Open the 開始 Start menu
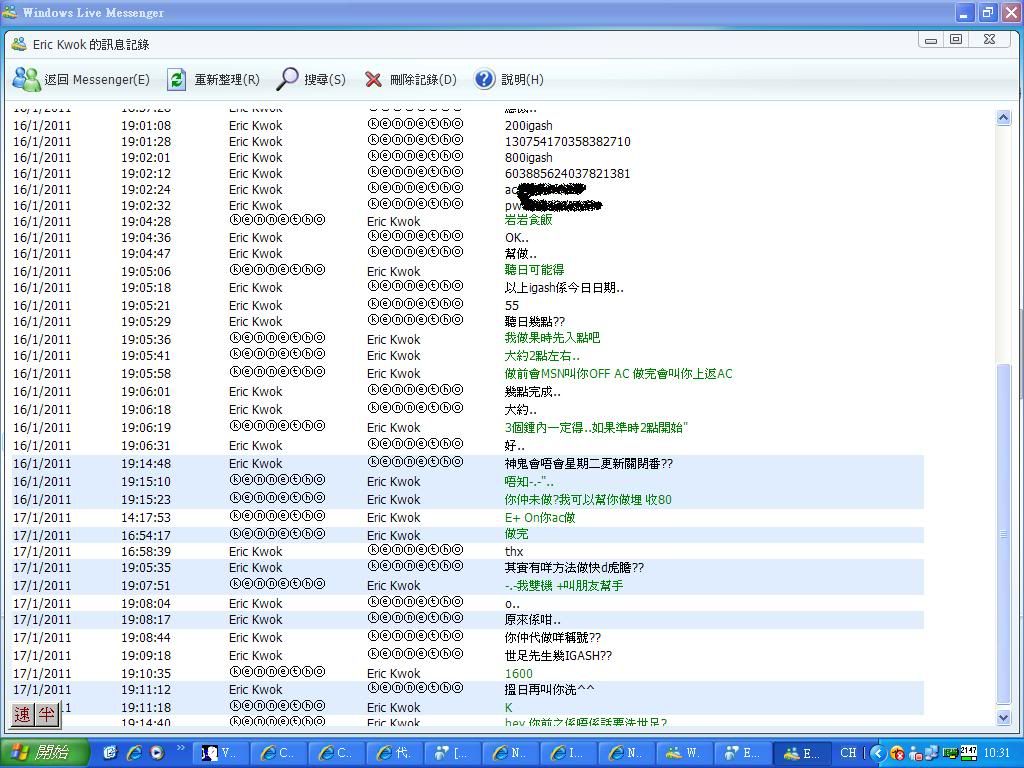The image size is (1024, 768). click(44, 753)
